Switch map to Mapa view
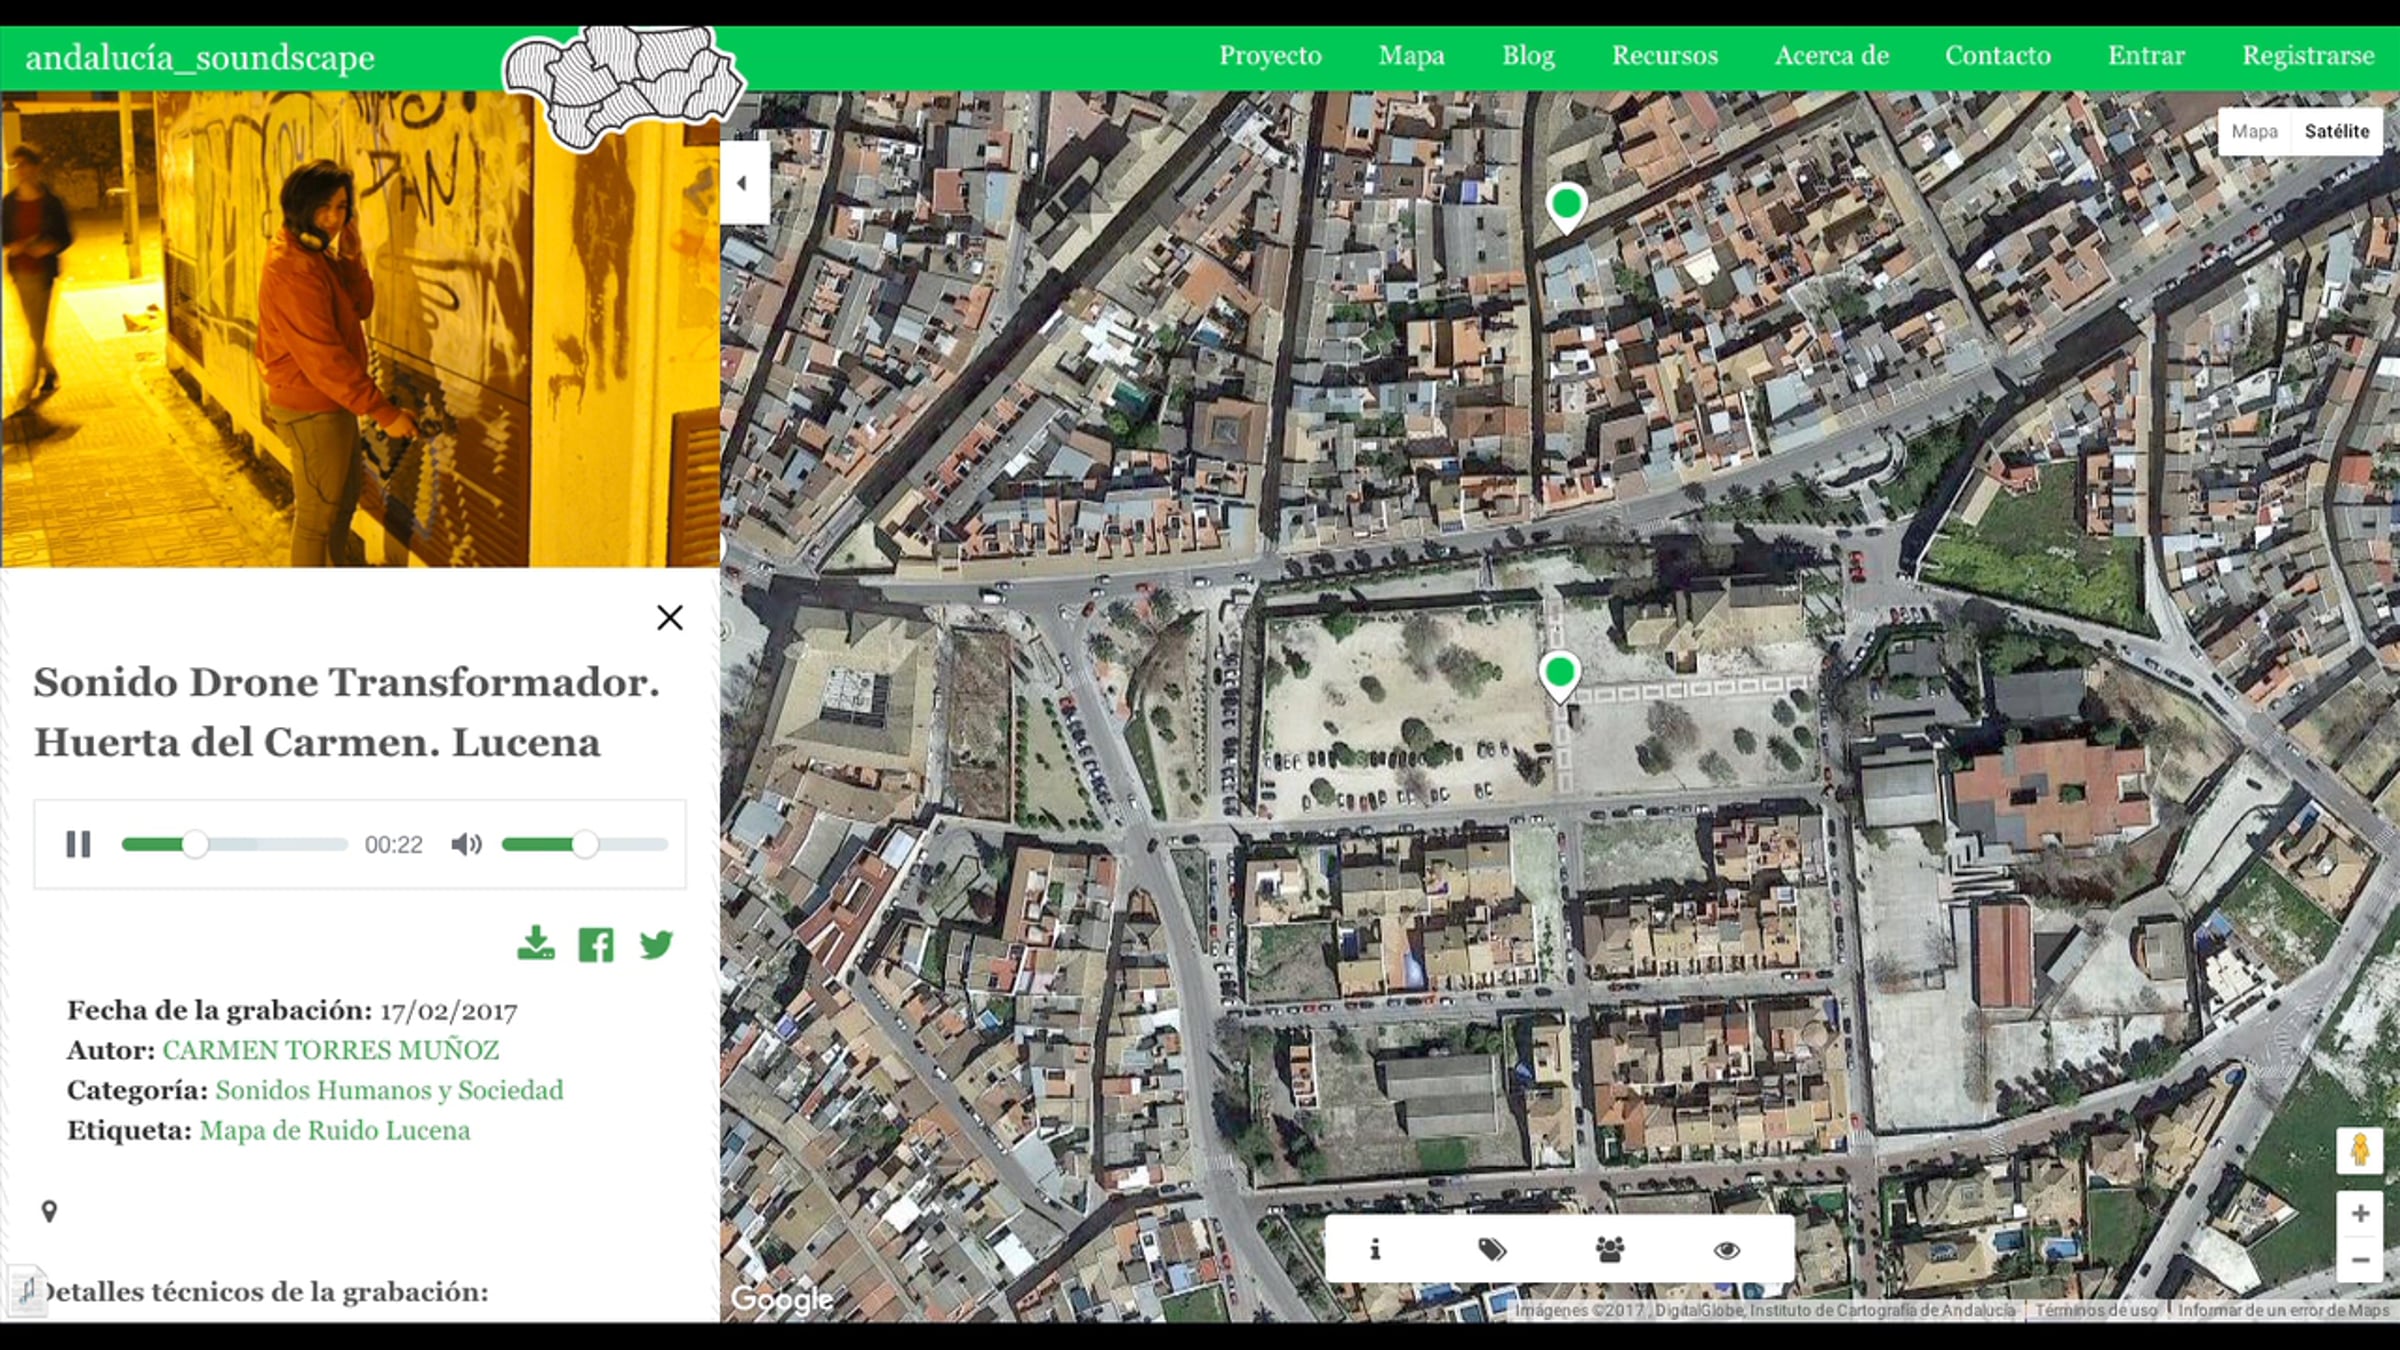This screenshot has width=2400, height=1350. pyautogui.click(x=2254, y=131)
